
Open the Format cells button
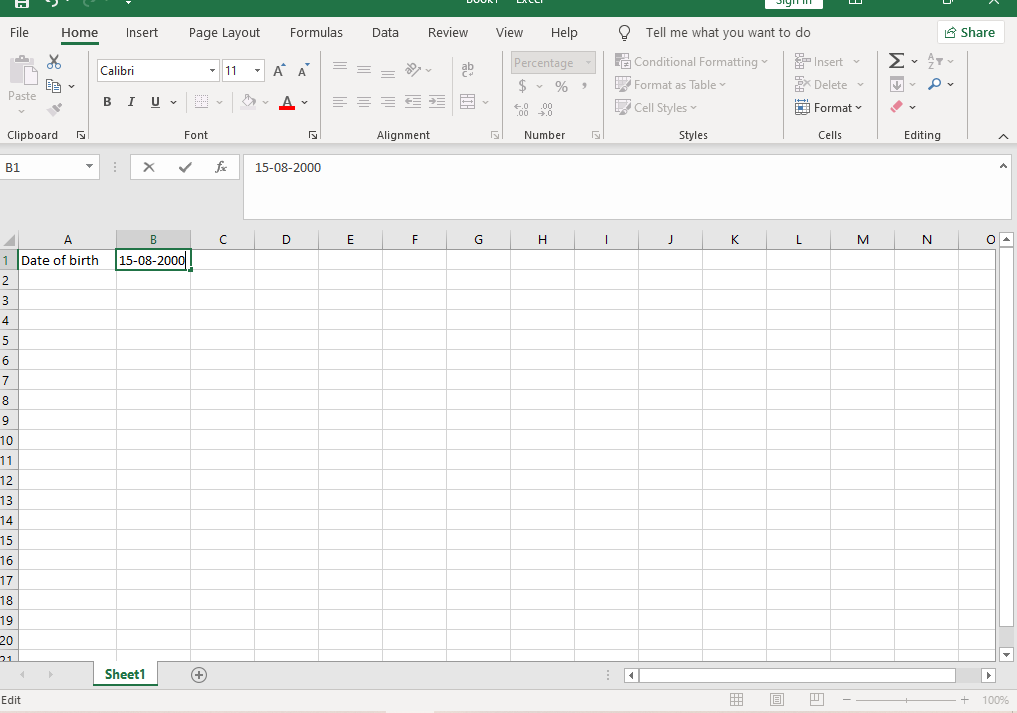828,108
